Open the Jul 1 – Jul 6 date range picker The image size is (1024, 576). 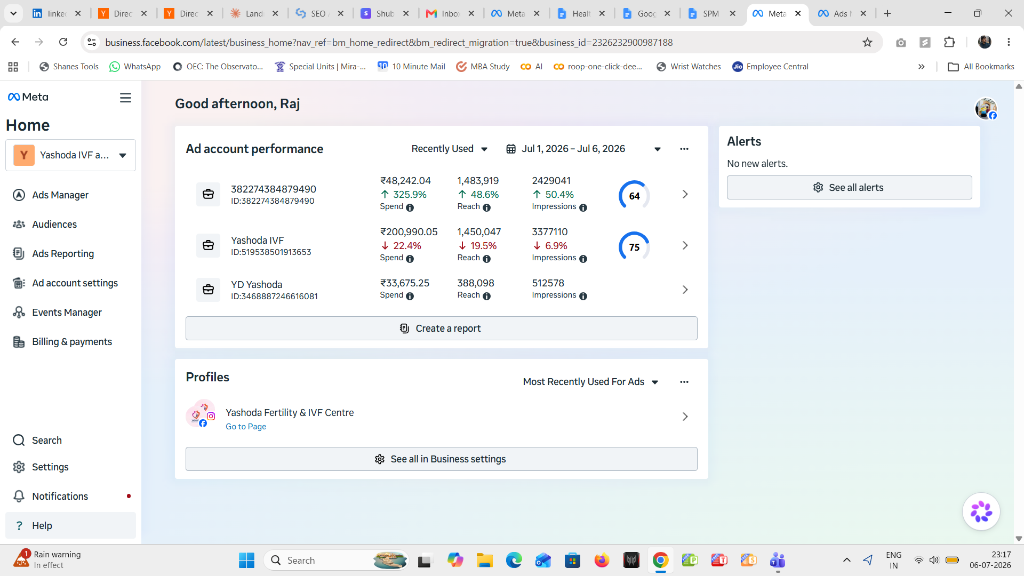(583, 149)
